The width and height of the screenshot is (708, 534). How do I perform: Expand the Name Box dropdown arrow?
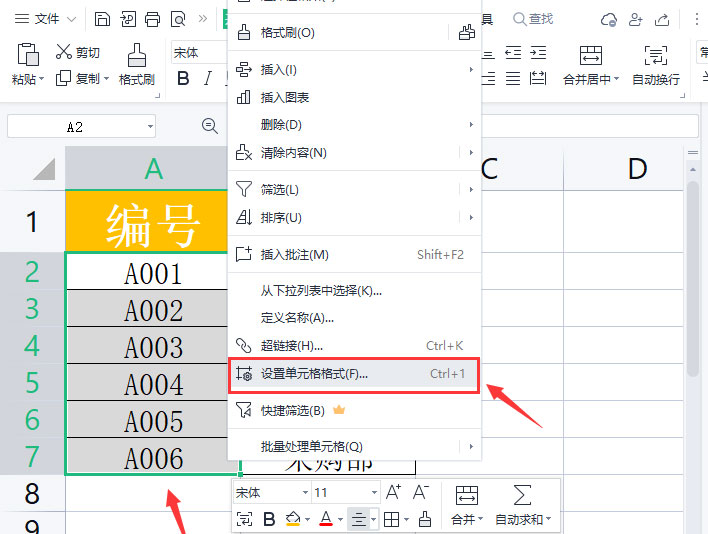(x=150, y=127)
